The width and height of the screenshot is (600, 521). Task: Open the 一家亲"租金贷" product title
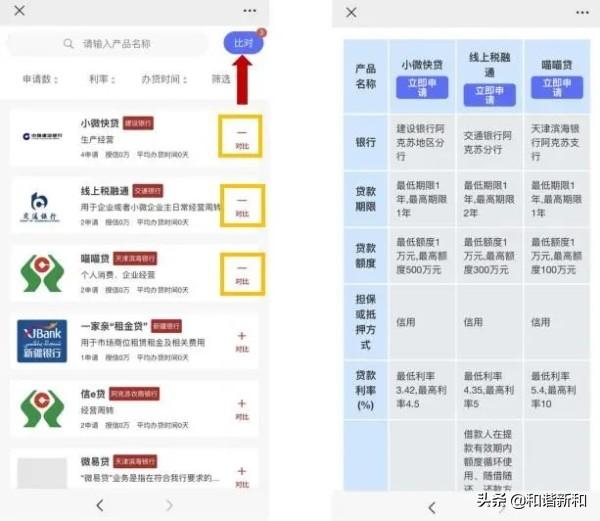point(114,326)
